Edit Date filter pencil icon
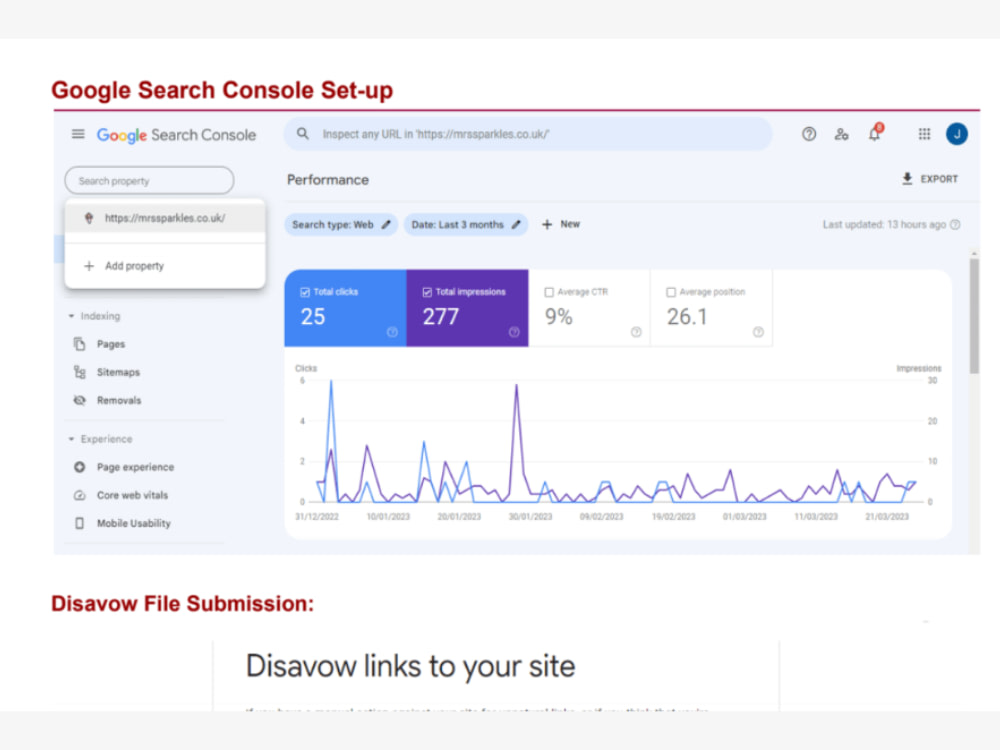 pyautogui.click(x=516, y=224)
